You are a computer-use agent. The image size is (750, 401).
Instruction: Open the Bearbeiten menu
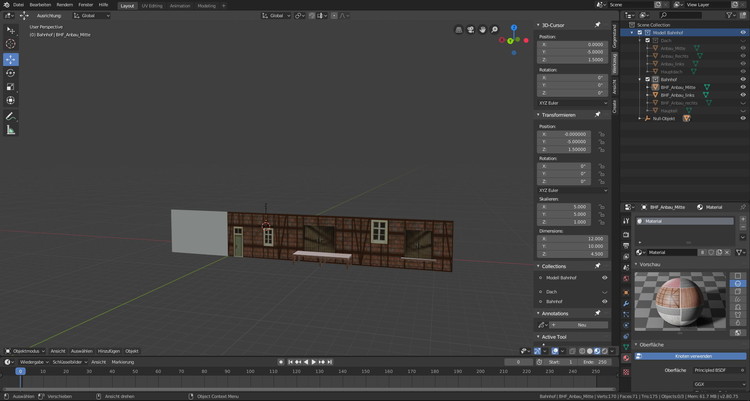40,5
